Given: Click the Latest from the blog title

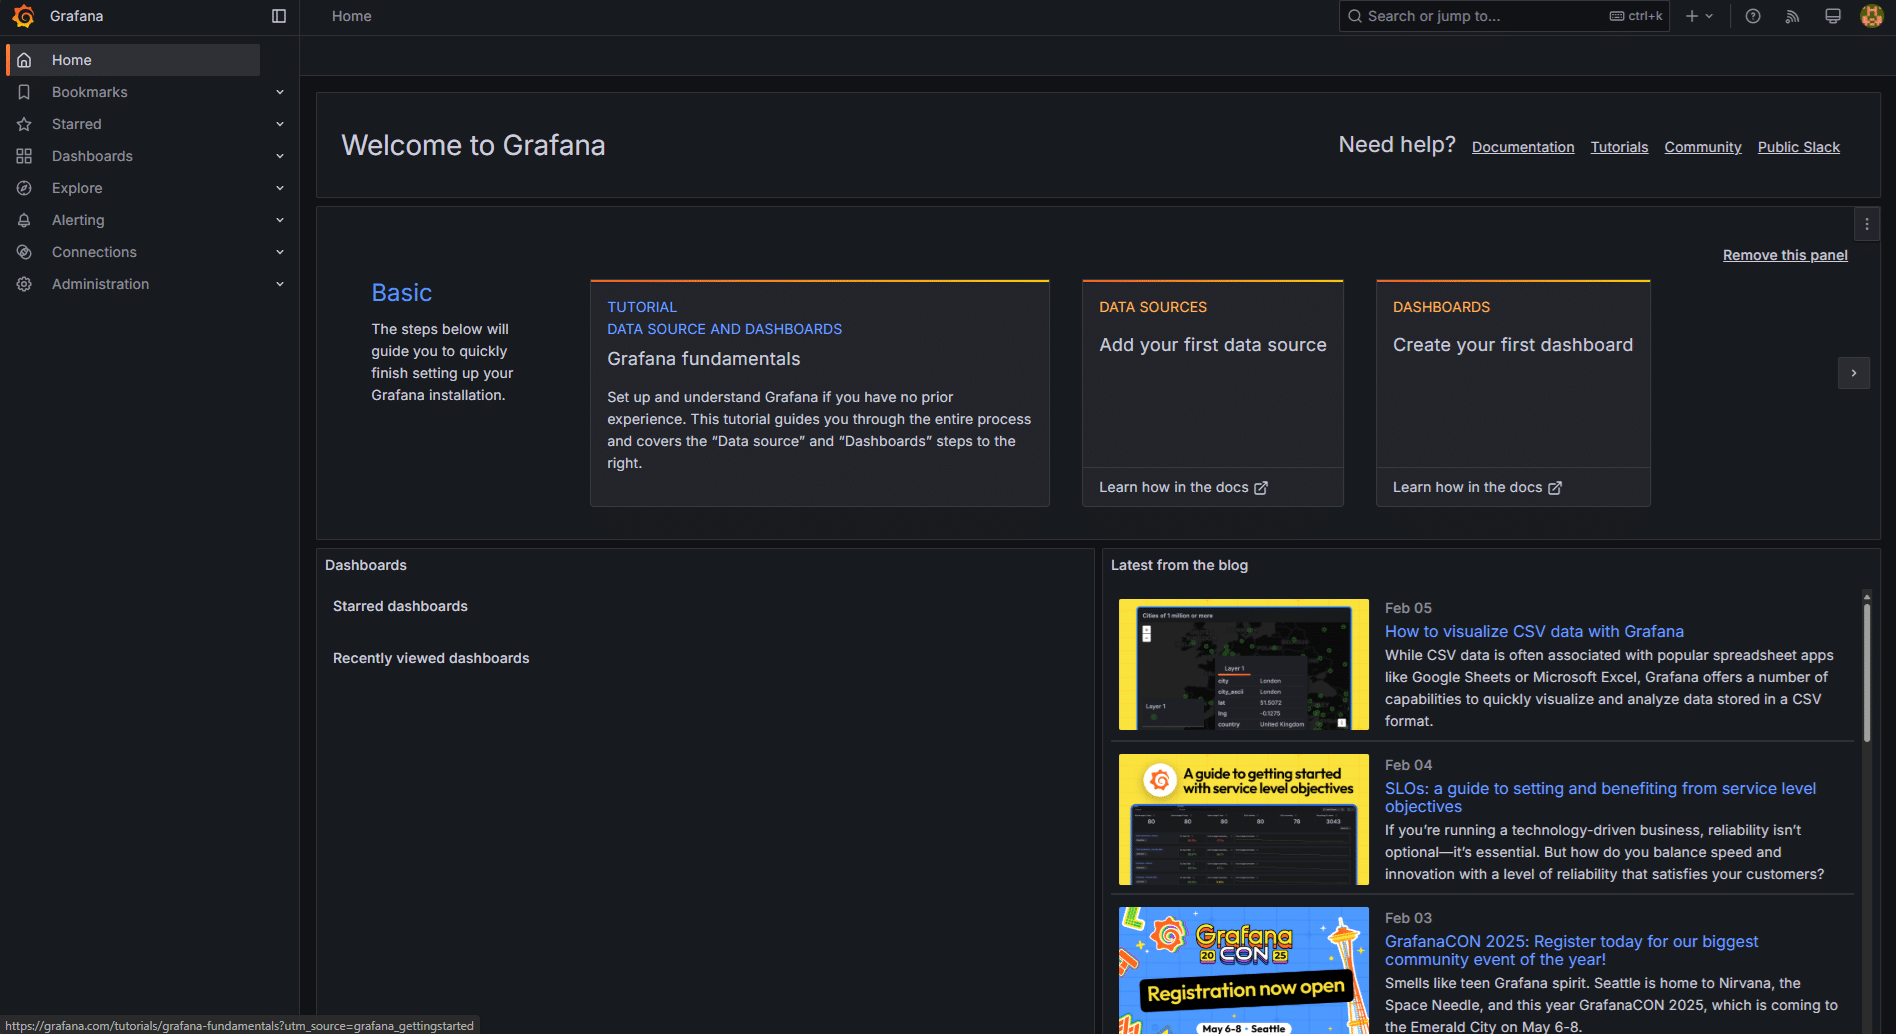Looking at the screenshot, I should point(1179,565).
